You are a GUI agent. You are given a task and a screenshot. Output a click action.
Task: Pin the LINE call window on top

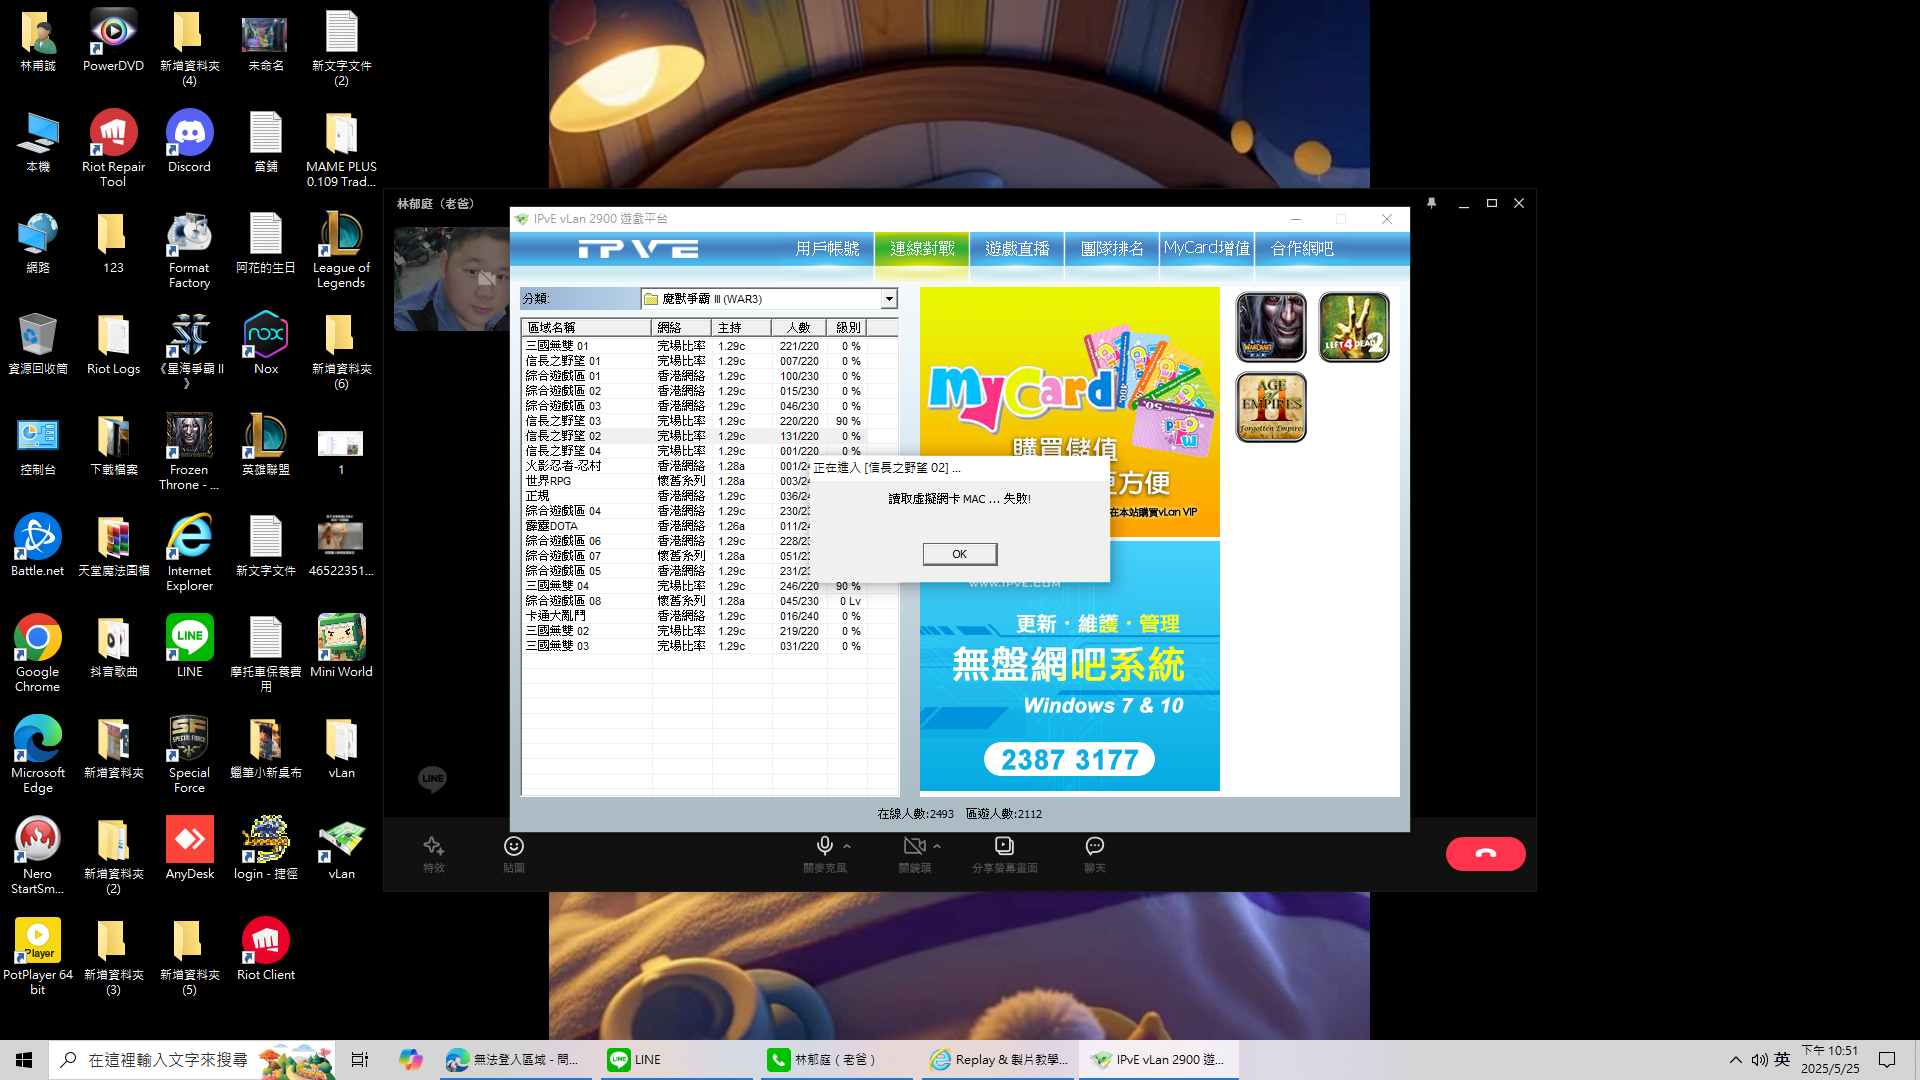click(x=1431, y=203)
